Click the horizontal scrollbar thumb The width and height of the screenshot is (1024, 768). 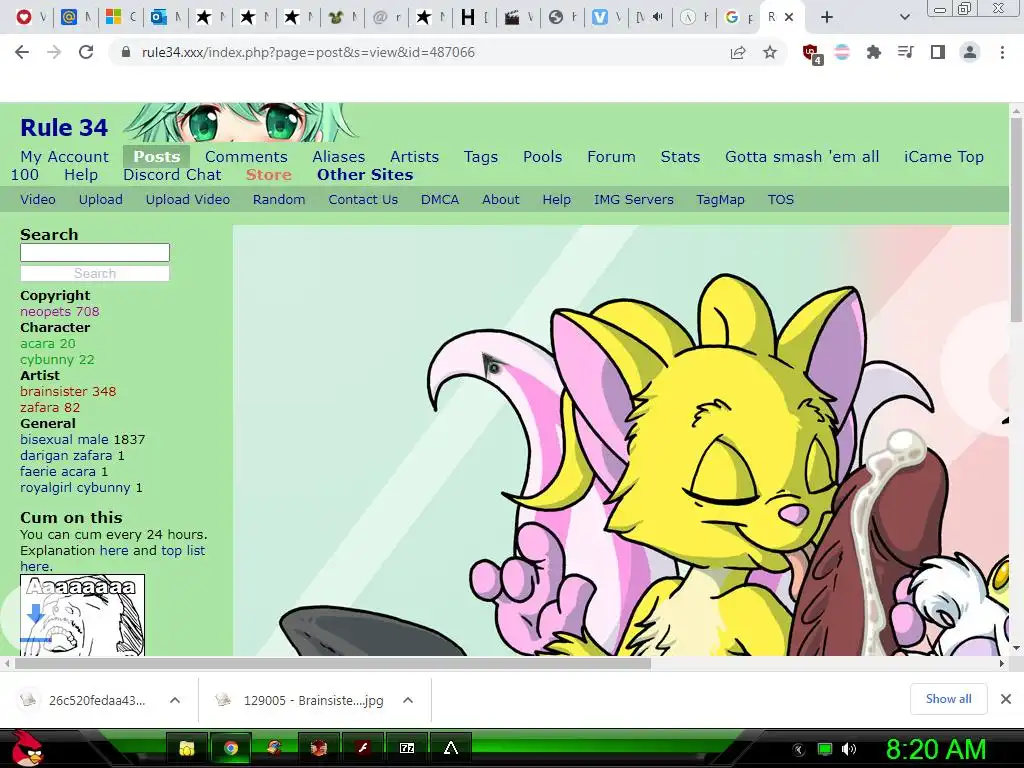click(x=332, y=664)
